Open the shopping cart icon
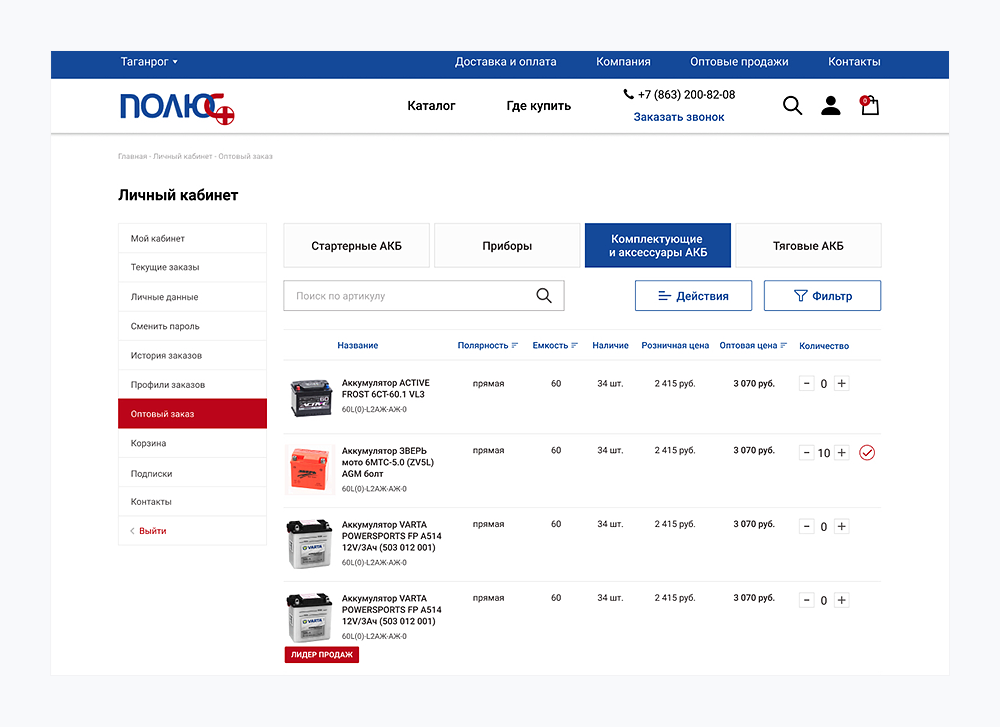 [870, 105]
